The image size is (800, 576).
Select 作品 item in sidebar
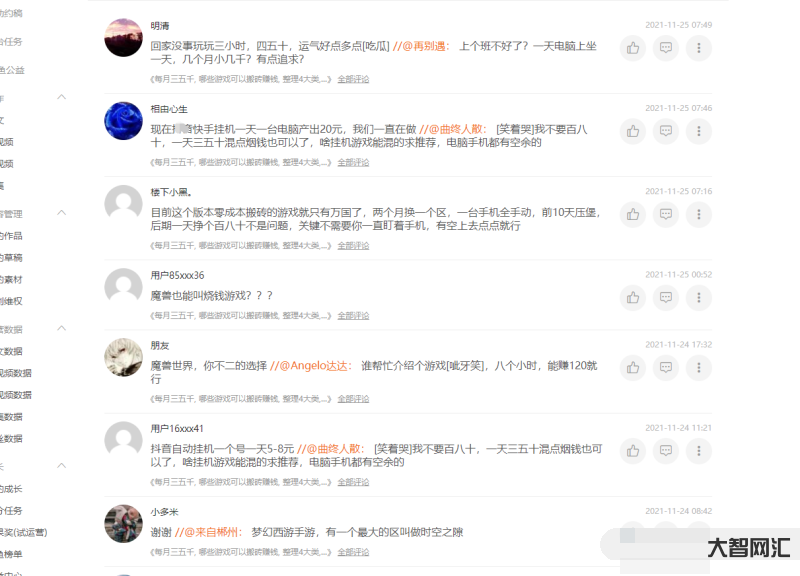click(11, 236)
